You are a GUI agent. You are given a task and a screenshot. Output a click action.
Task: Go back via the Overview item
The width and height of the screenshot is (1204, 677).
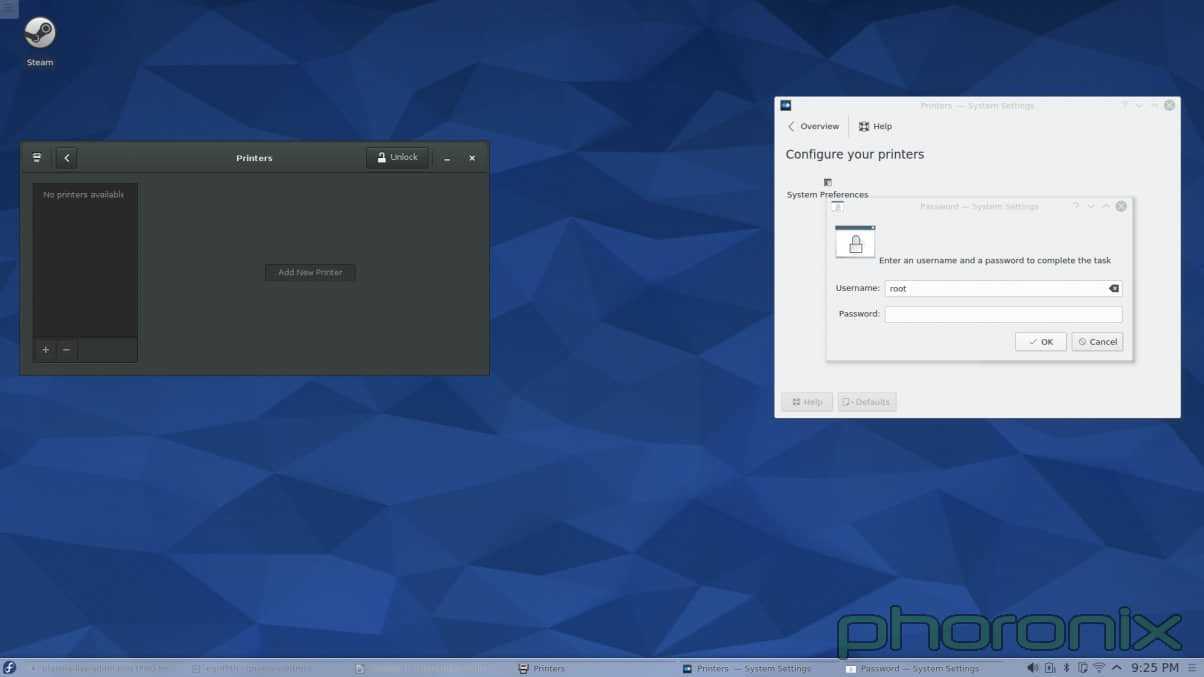812,126
